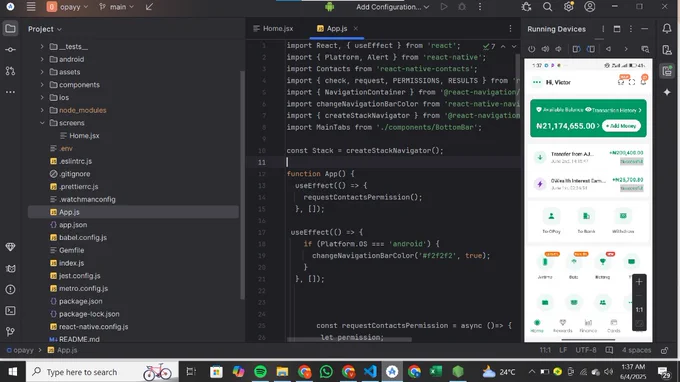Click the 11:1 cursor position widget
This screenshot has width=680, height=382.
pos(545,350)
